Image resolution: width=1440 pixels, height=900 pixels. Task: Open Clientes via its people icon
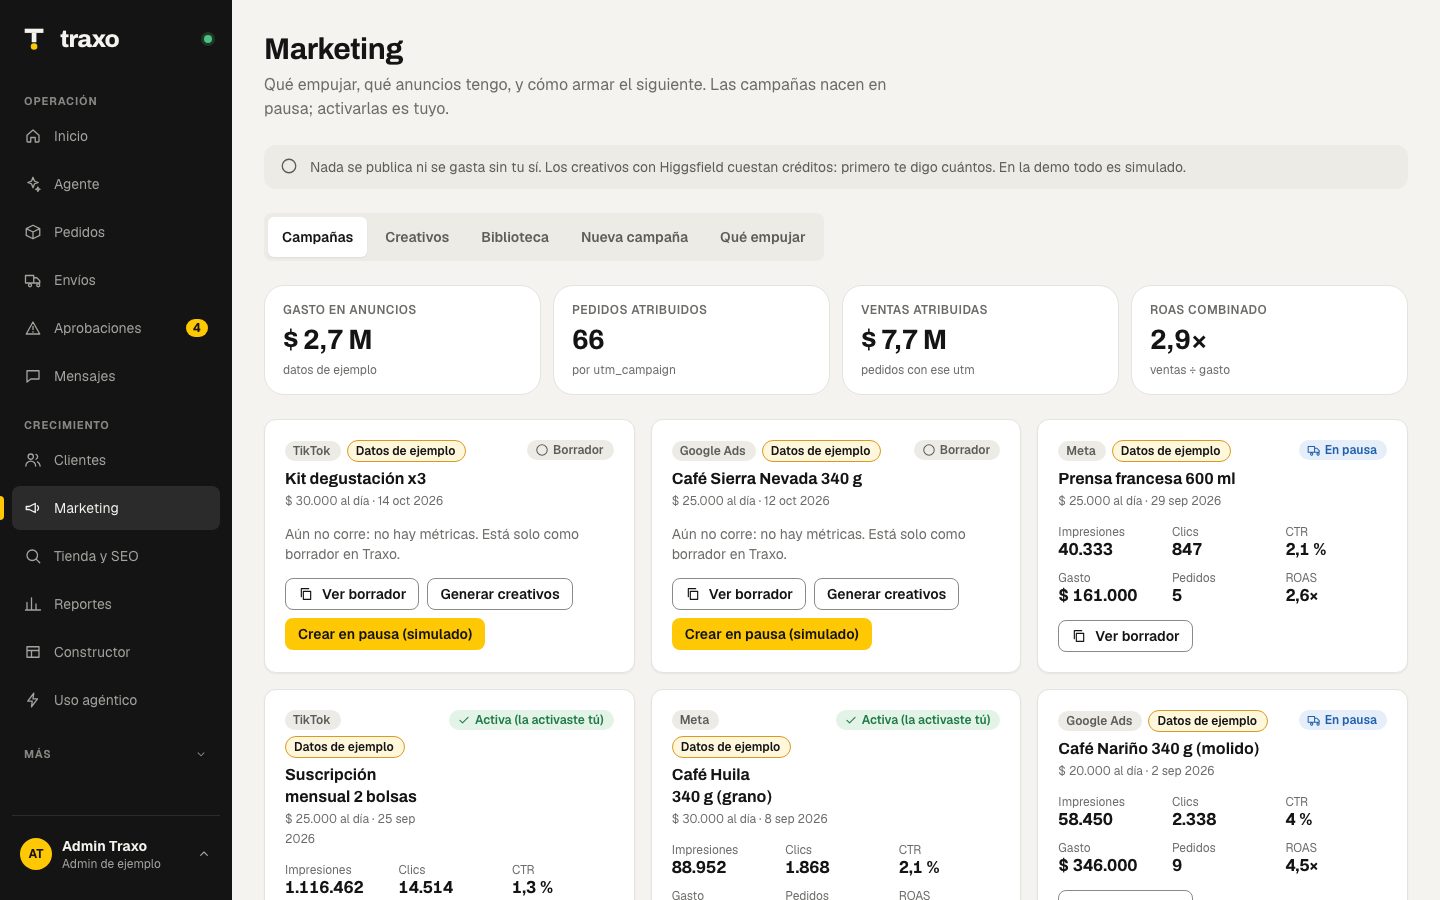coord(33,460)
